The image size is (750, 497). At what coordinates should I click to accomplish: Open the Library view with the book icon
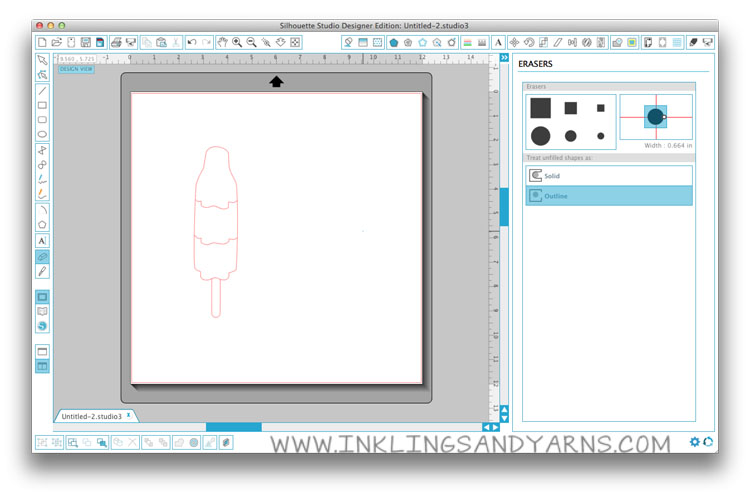pos(42,311)
